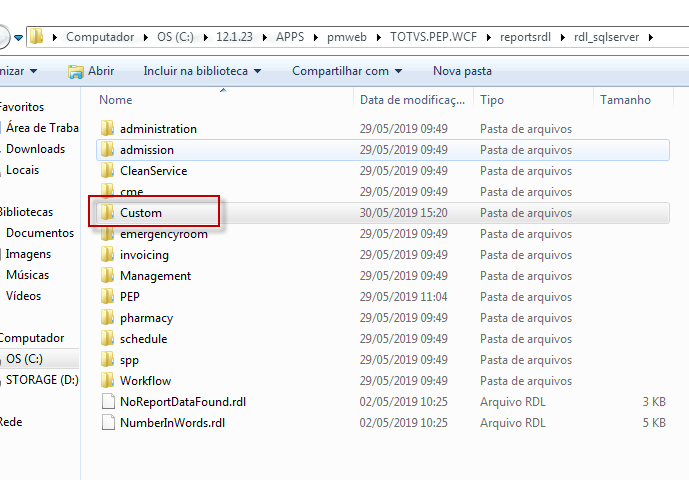Expand the 12.1.23 breadcrumb arrow
Viewport: 689px width, 480px height.
point(265,37)
